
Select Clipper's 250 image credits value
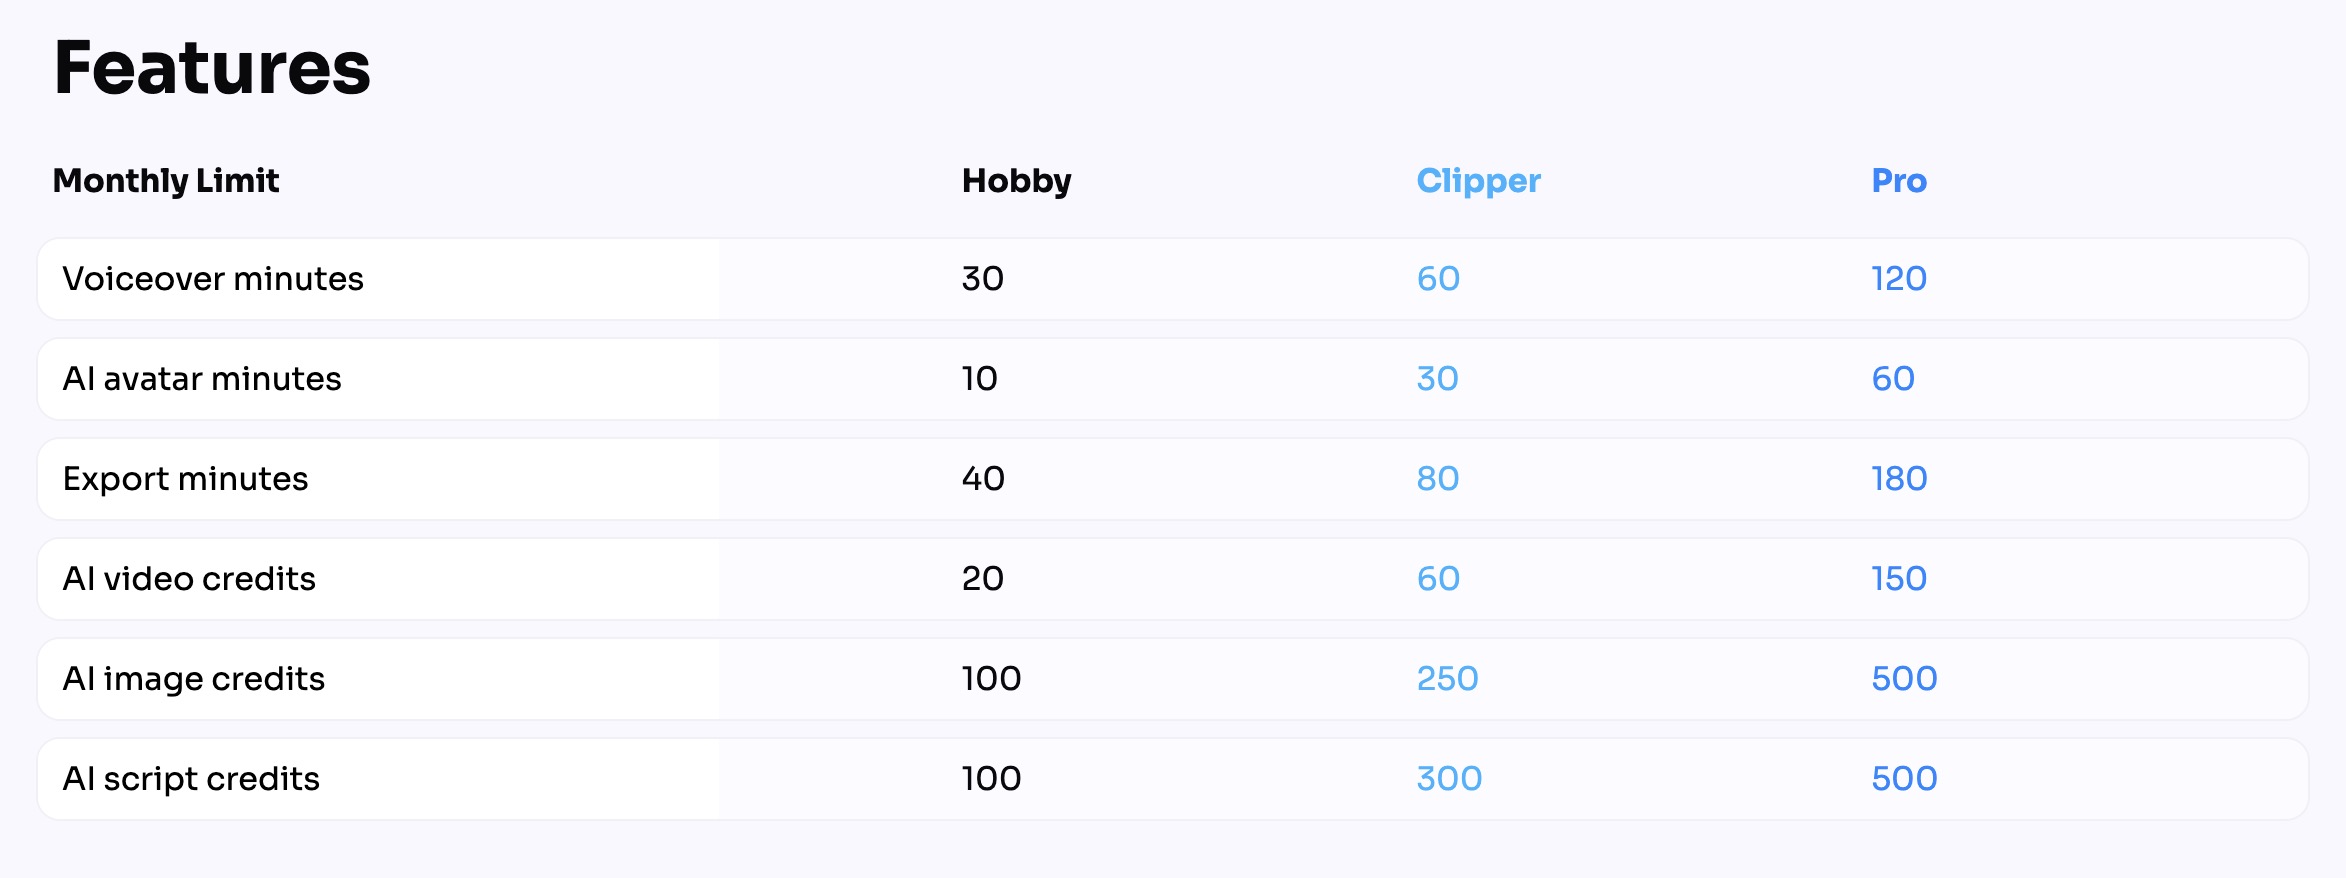click(x=1447, y=678)
